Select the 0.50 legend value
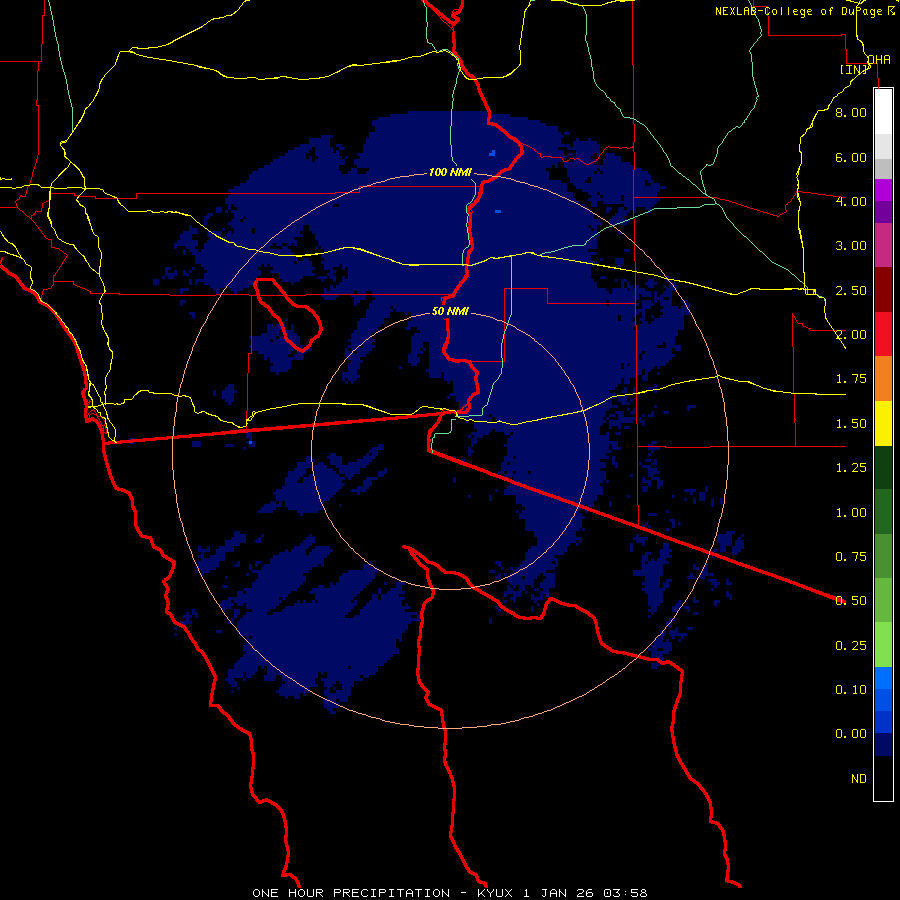 851,601
